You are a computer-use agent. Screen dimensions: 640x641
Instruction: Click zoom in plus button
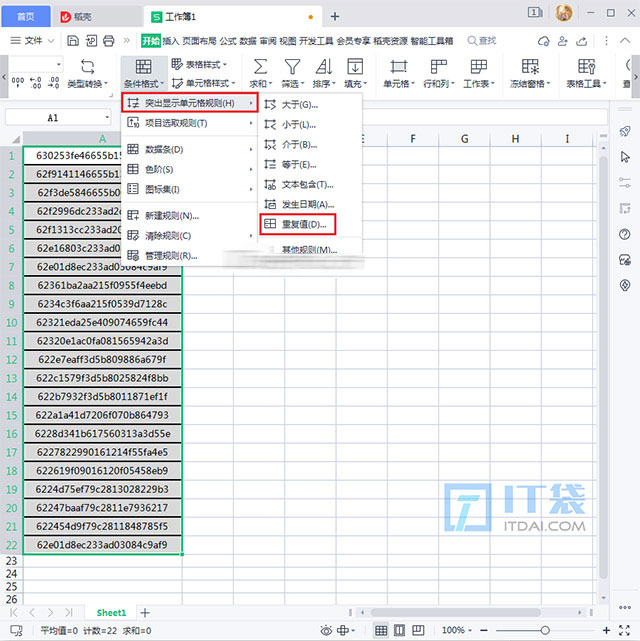pyautogui.click(x=606, y=630)
